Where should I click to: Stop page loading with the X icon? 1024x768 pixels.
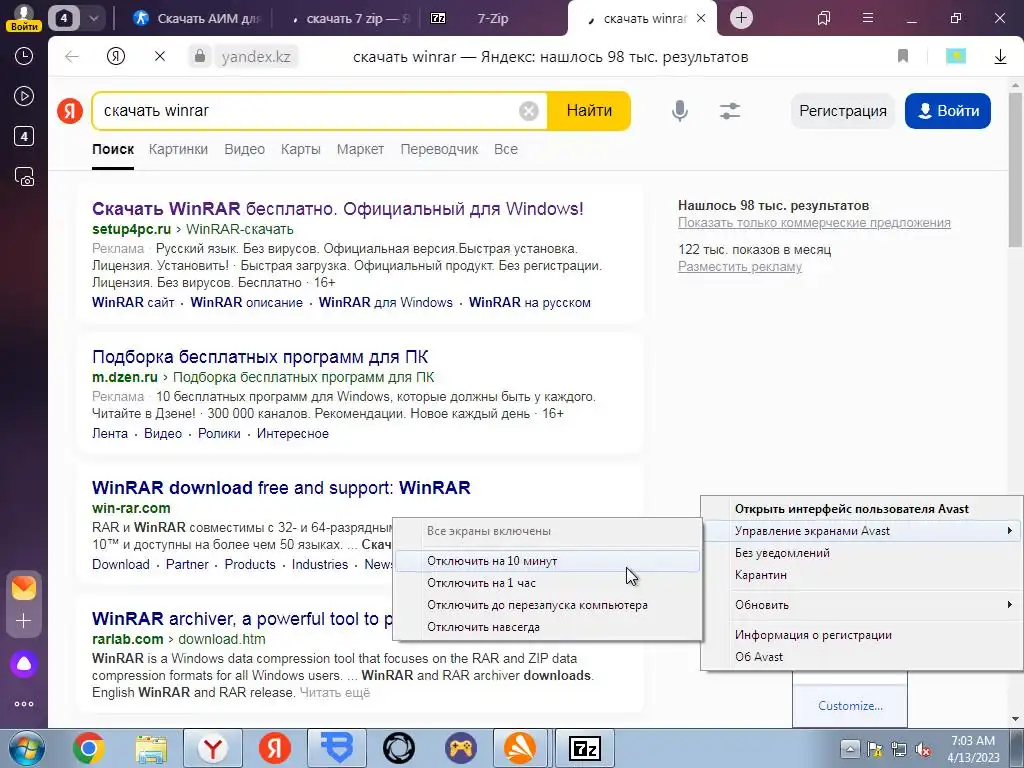click(x=159, y=57)
